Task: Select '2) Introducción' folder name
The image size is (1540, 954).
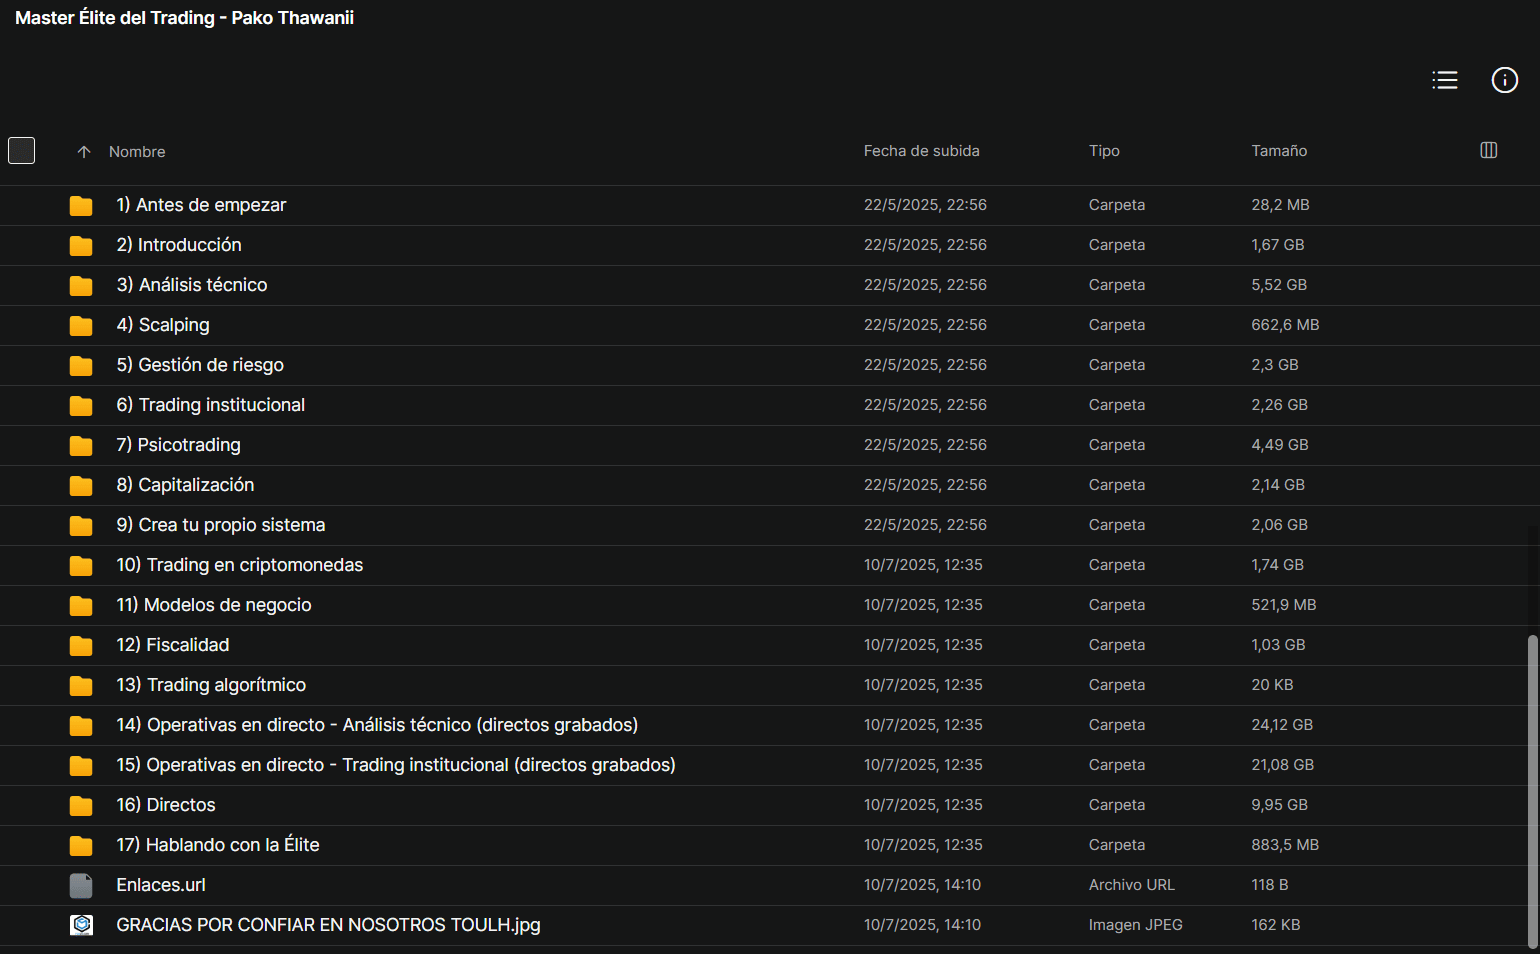Action: pos(179,245)
